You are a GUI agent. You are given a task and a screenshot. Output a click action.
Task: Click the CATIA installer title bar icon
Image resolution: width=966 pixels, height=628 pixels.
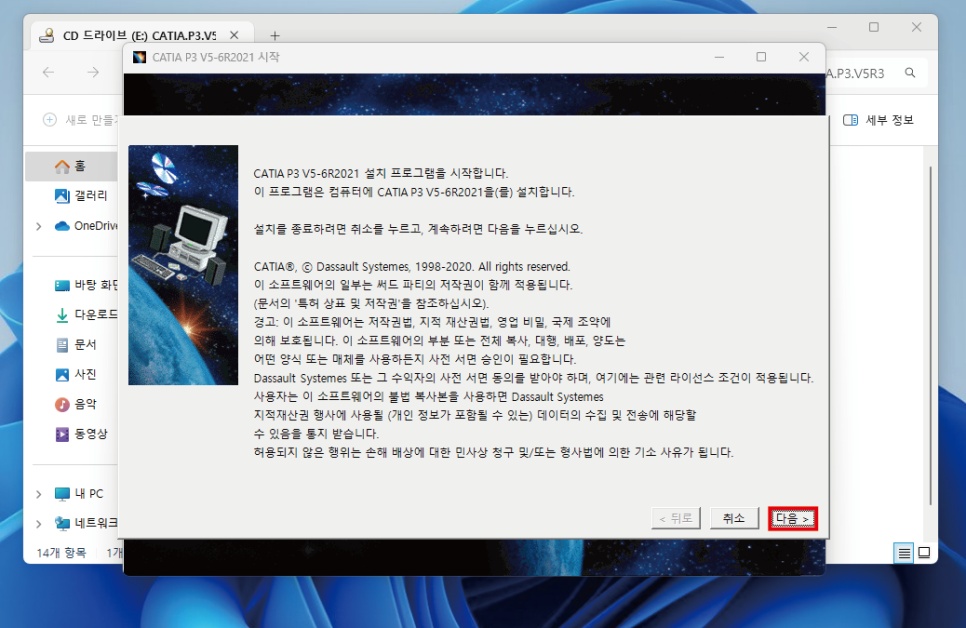pos(139,57)
